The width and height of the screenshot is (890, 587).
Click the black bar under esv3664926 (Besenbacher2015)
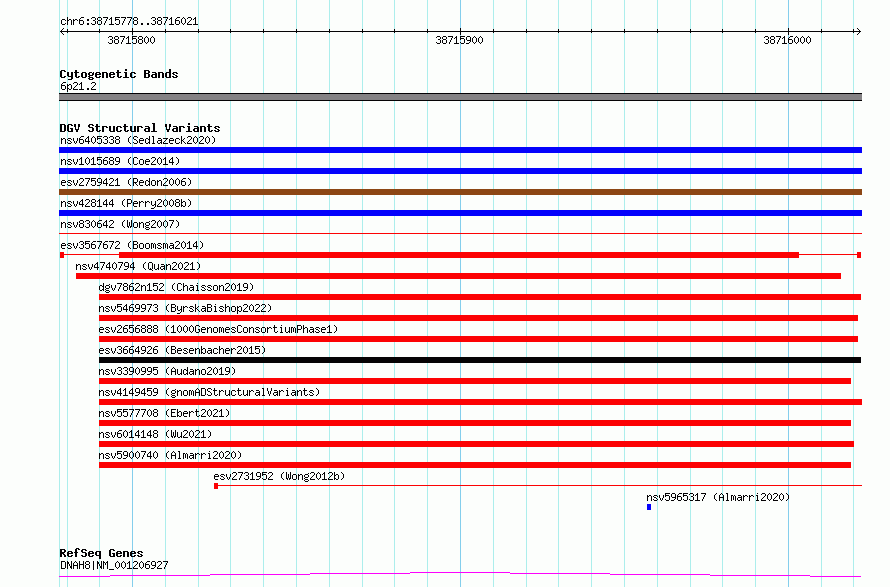point(480,360)
